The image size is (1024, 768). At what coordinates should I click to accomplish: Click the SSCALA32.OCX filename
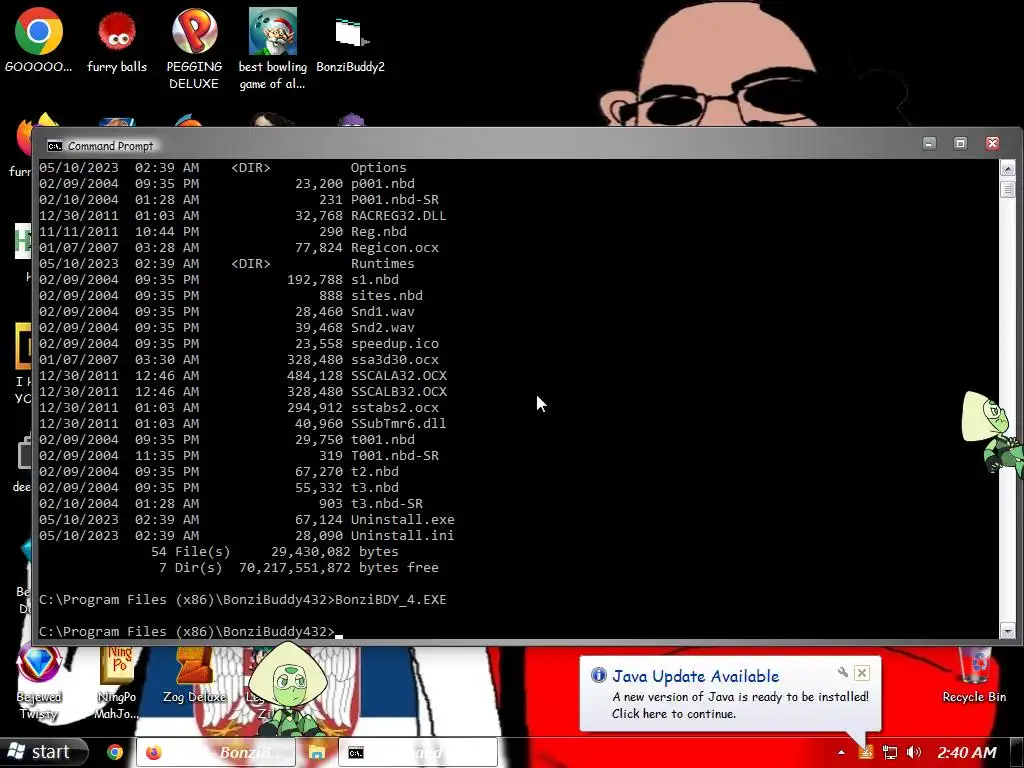(x=398, y=376)
